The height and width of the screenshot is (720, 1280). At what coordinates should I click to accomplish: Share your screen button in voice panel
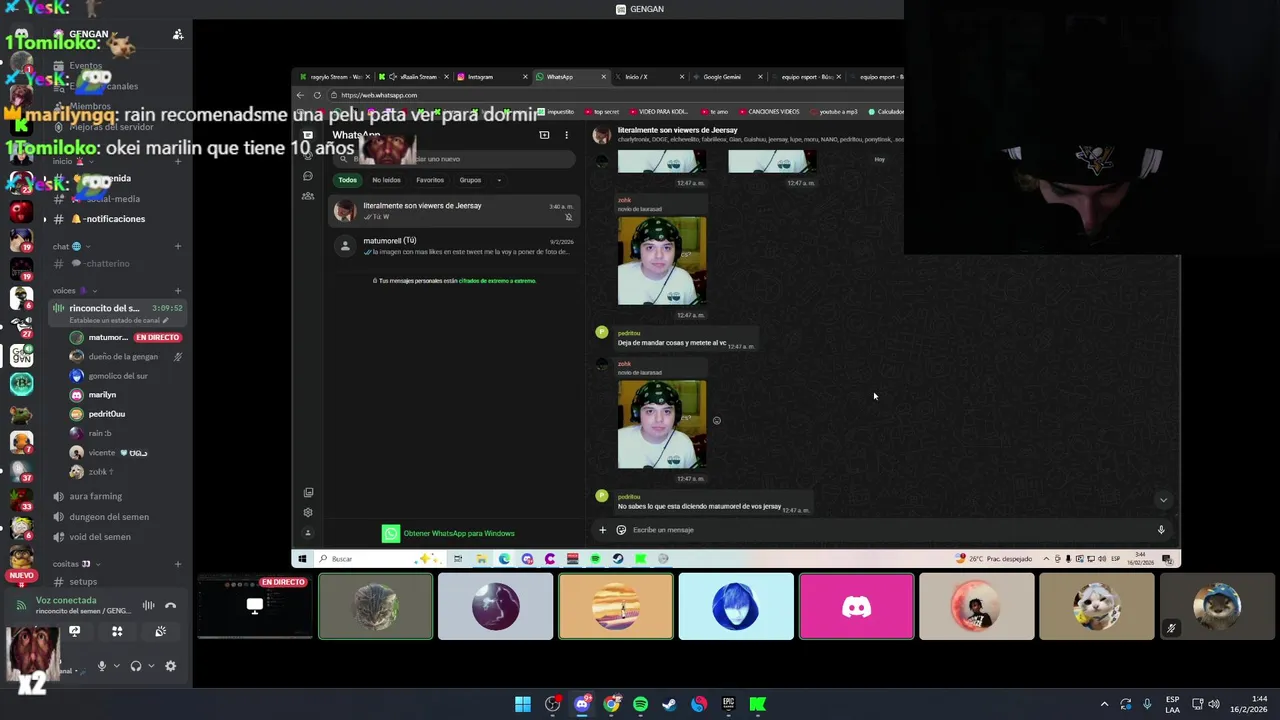click(74, 631)
